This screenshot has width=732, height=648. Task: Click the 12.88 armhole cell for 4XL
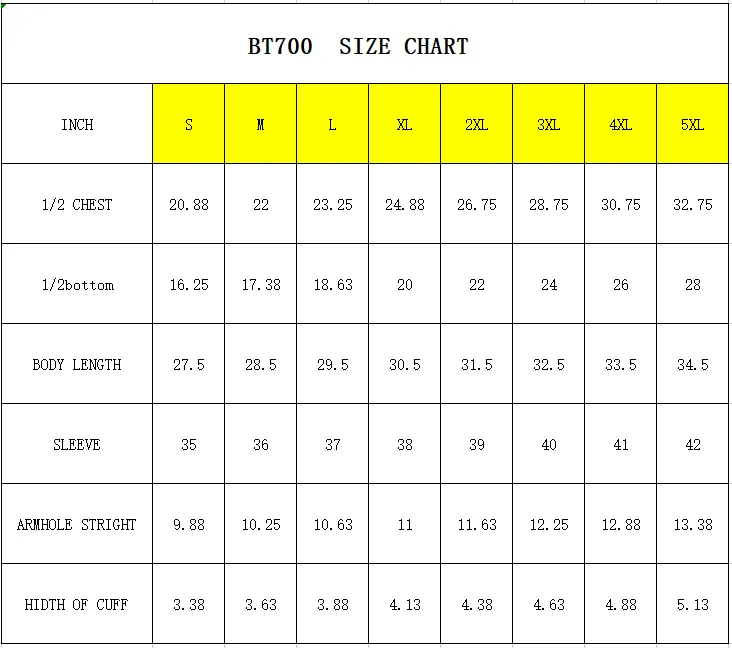(620, 524)
